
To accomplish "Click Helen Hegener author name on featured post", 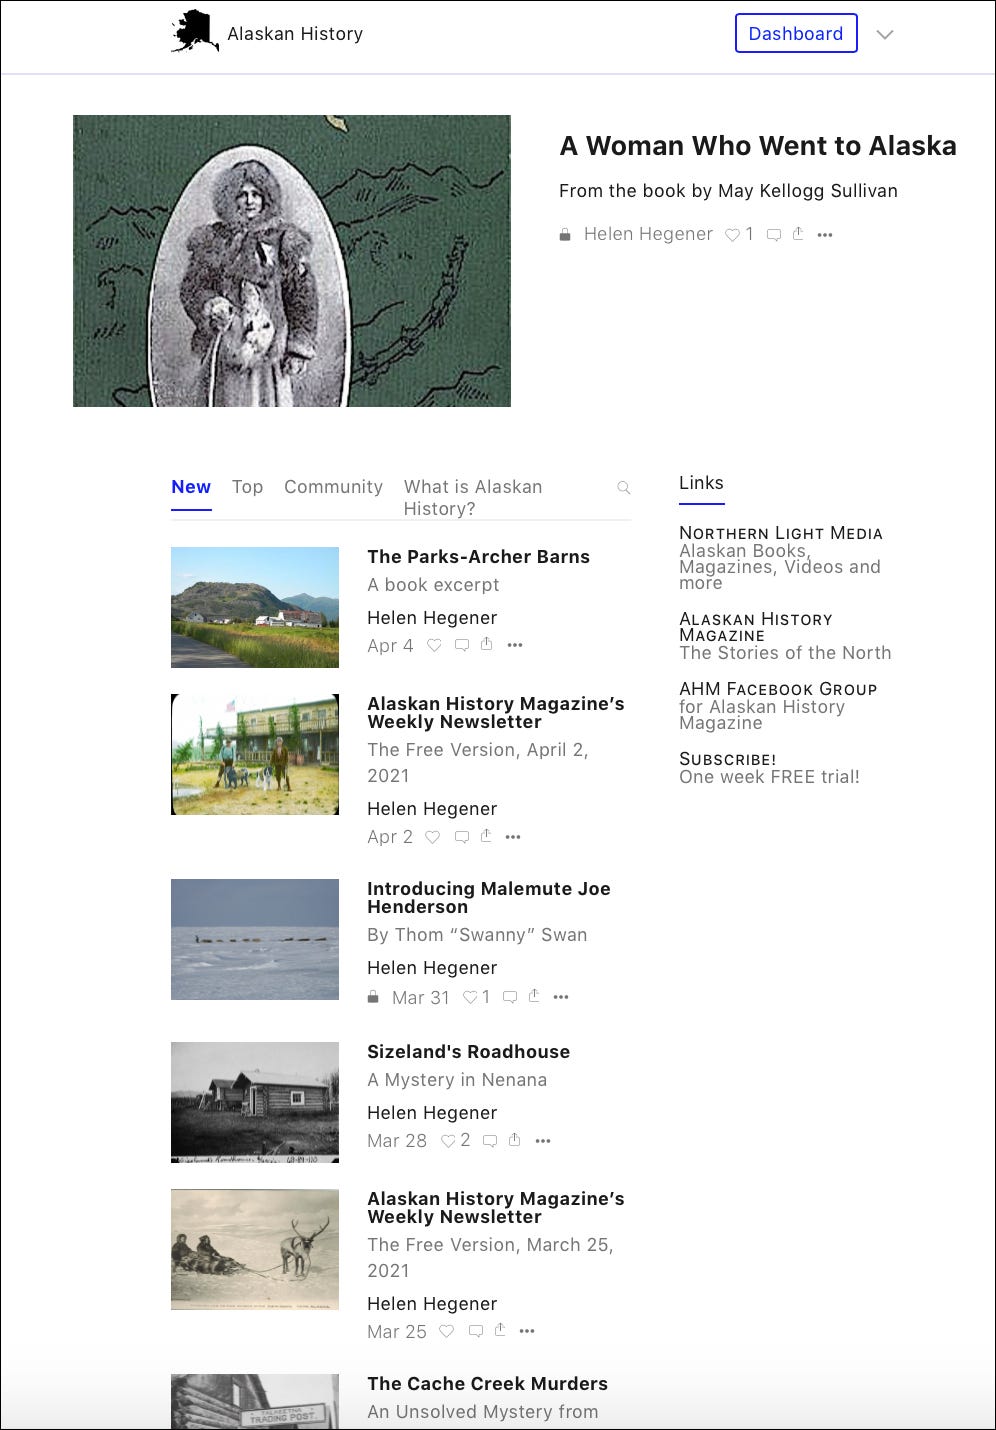I will [648, 234].
